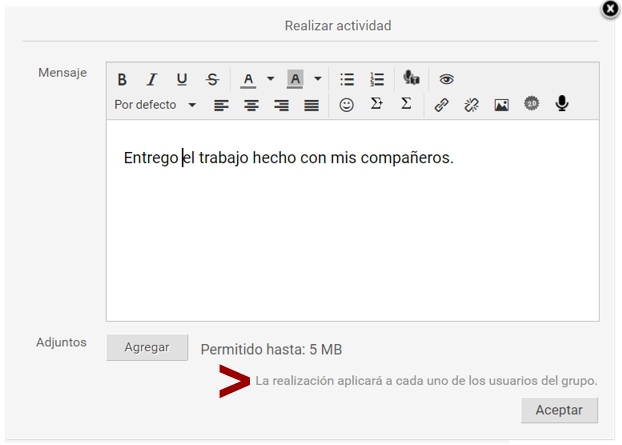Open the background highlight color dropdown arrow
Image resolution: width=622 pixels, height=445 pixels.
(318, 80)
